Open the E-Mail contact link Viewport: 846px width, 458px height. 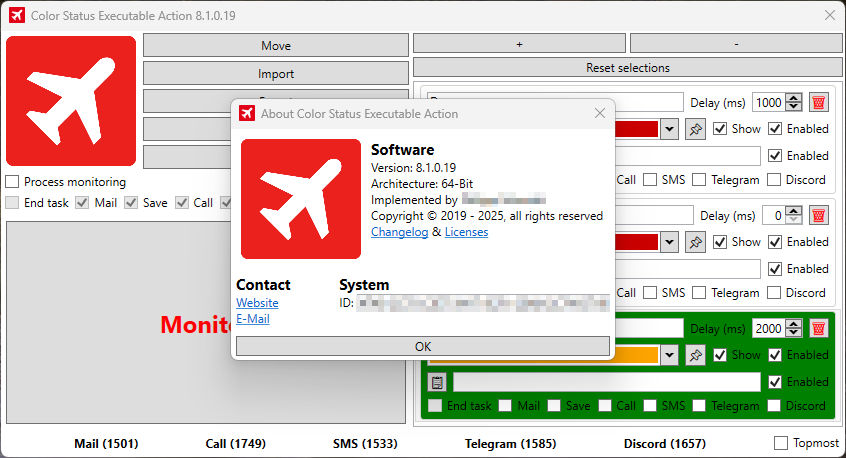click(x=253, y=319)
